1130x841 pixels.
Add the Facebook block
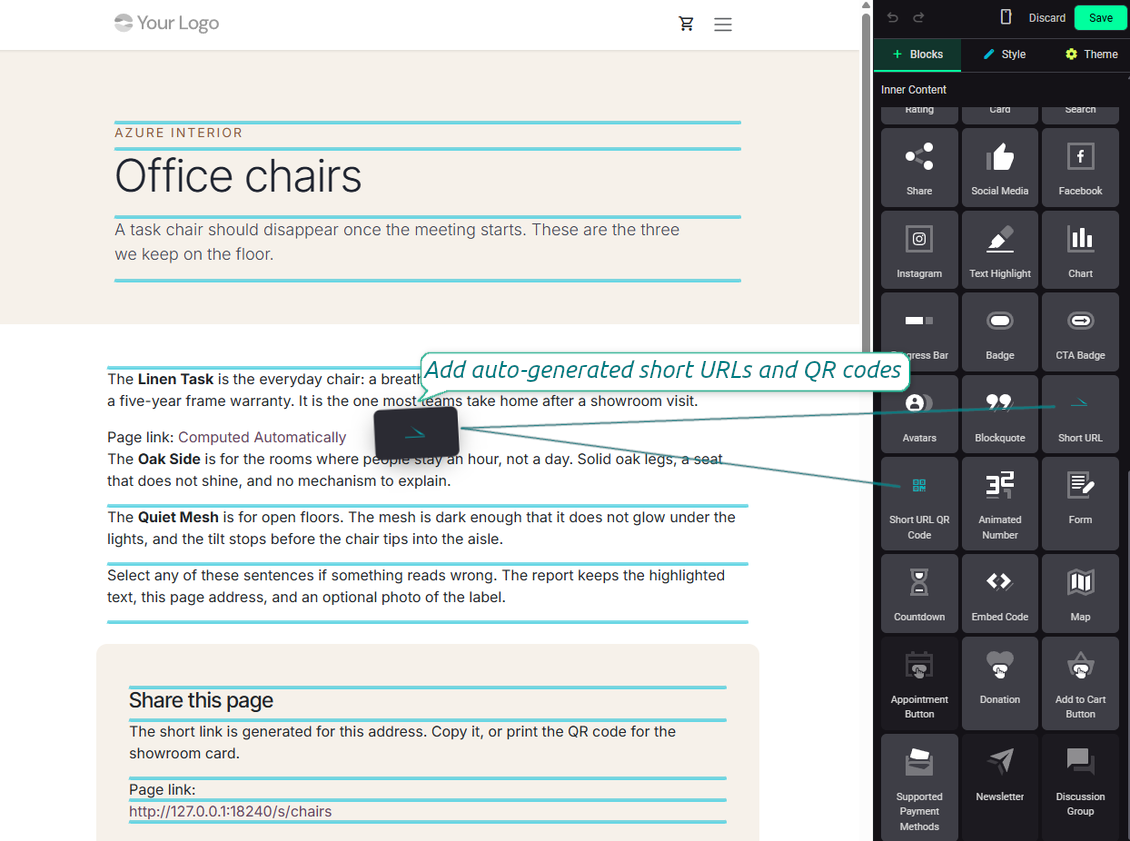tap(1080, 168)
